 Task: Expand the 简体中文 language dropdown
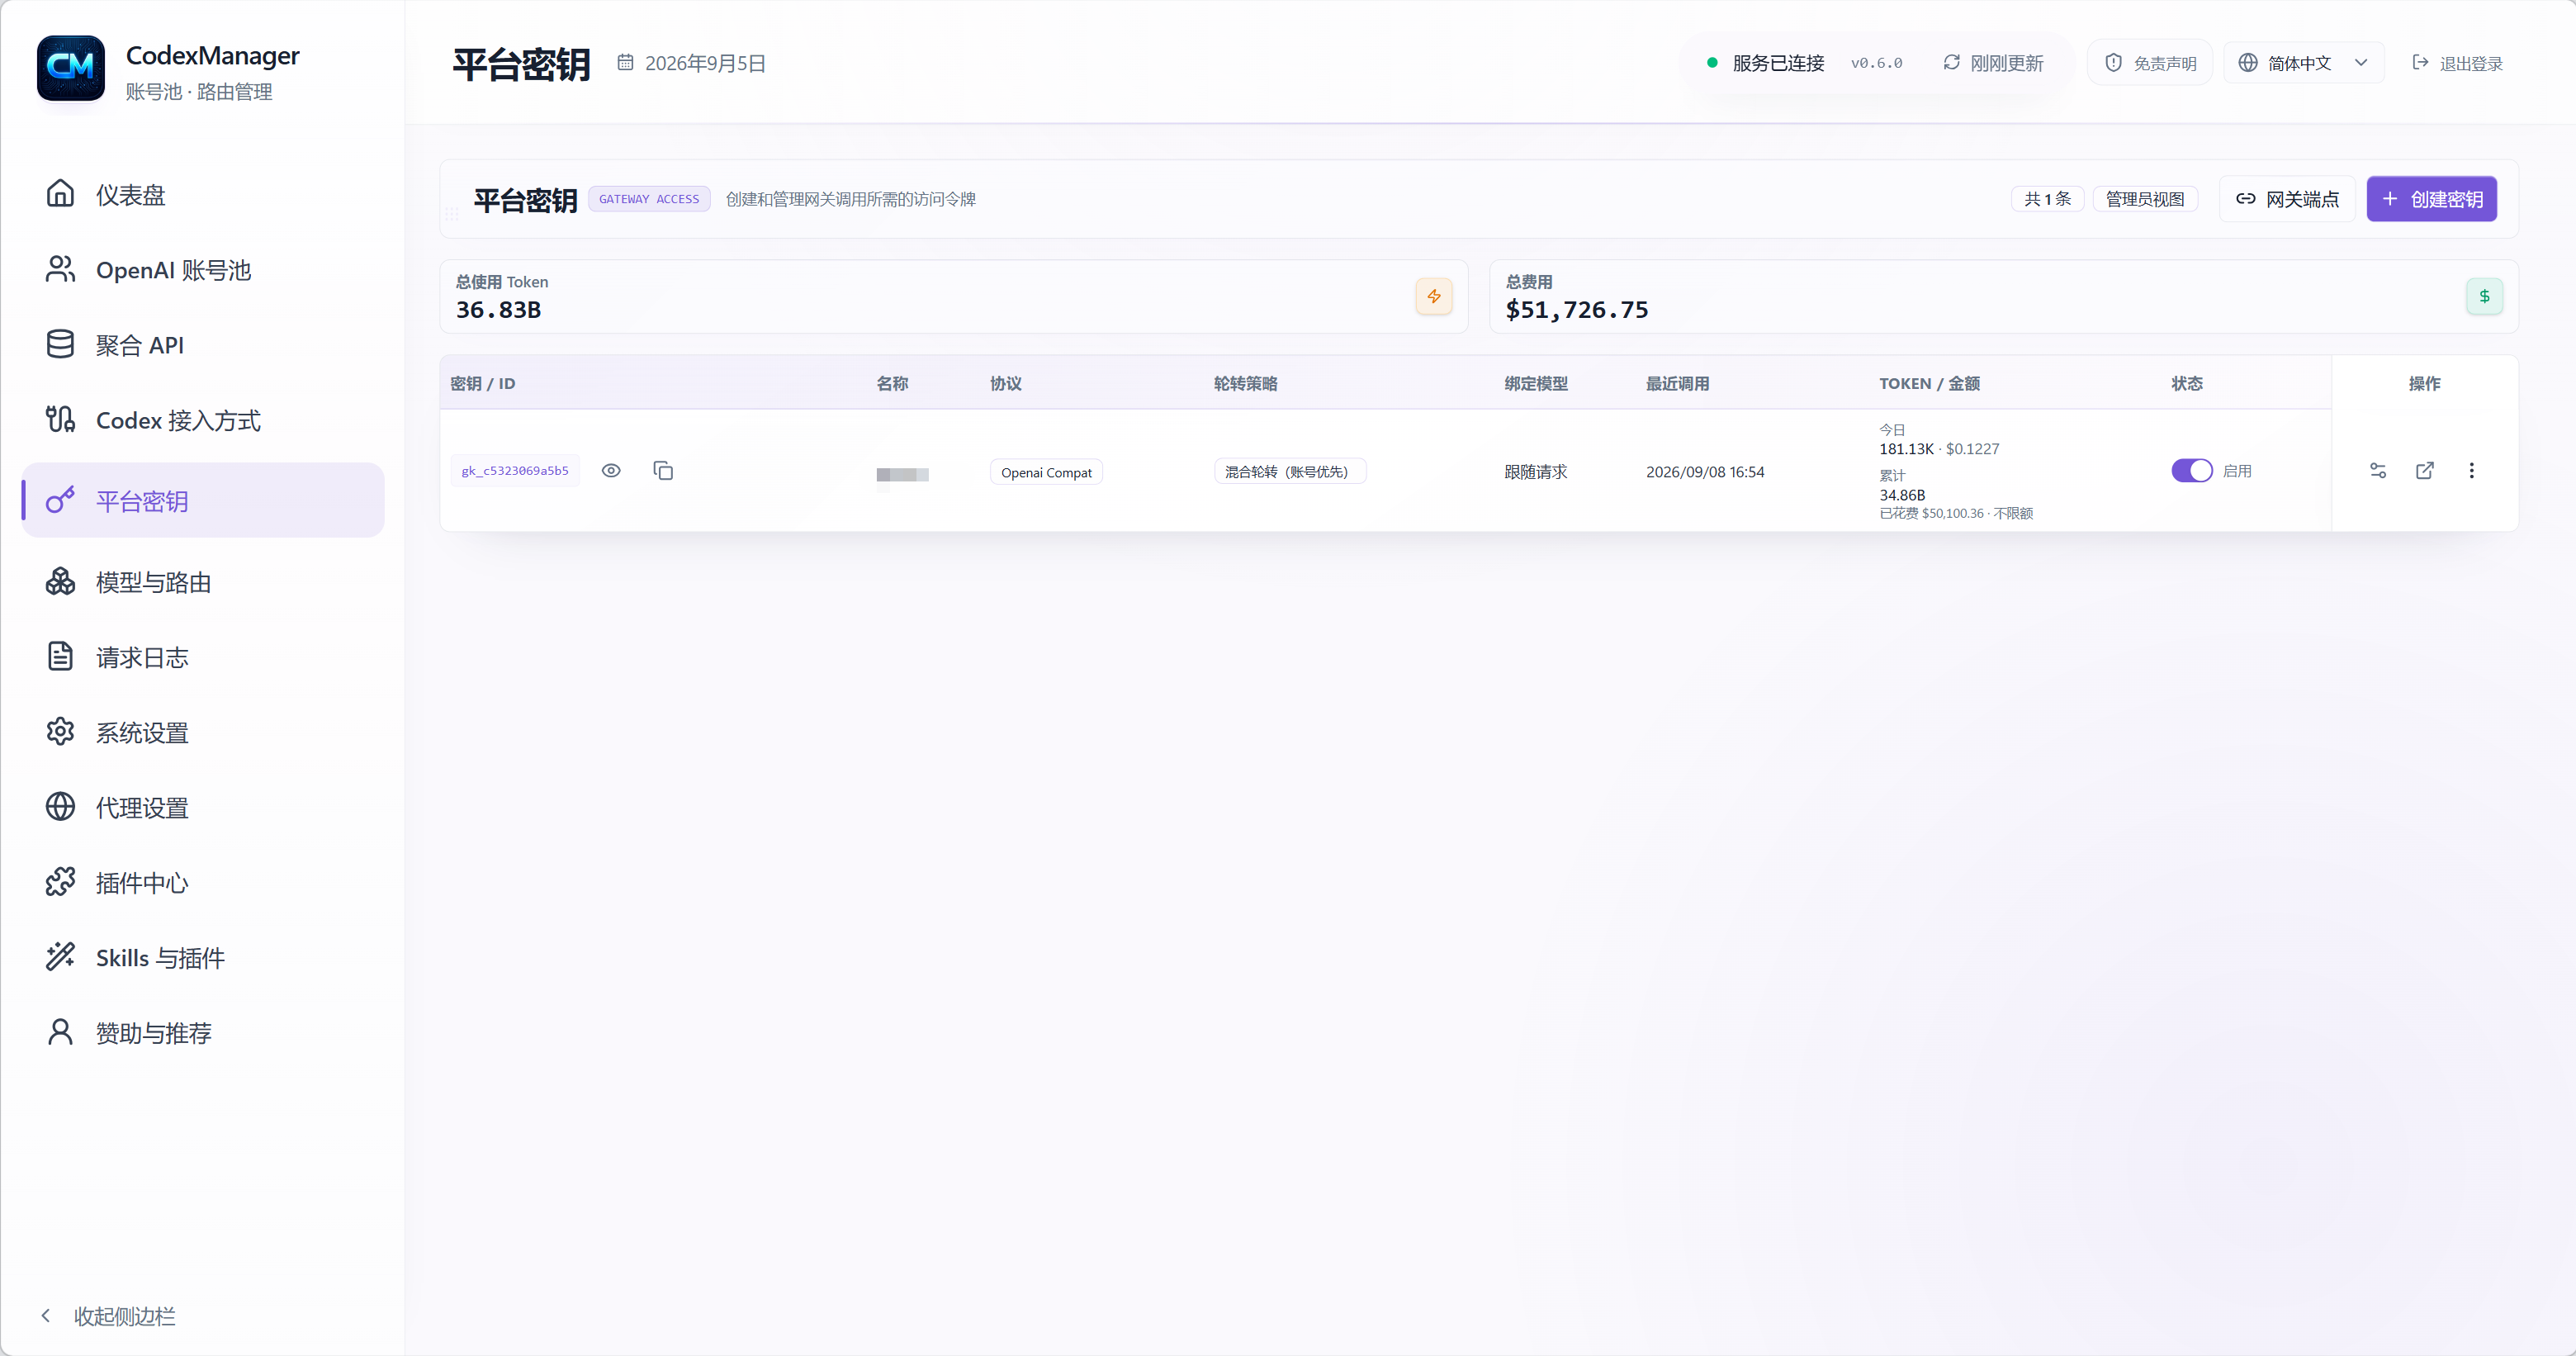pyautogui.click(x=2304, y=63)
